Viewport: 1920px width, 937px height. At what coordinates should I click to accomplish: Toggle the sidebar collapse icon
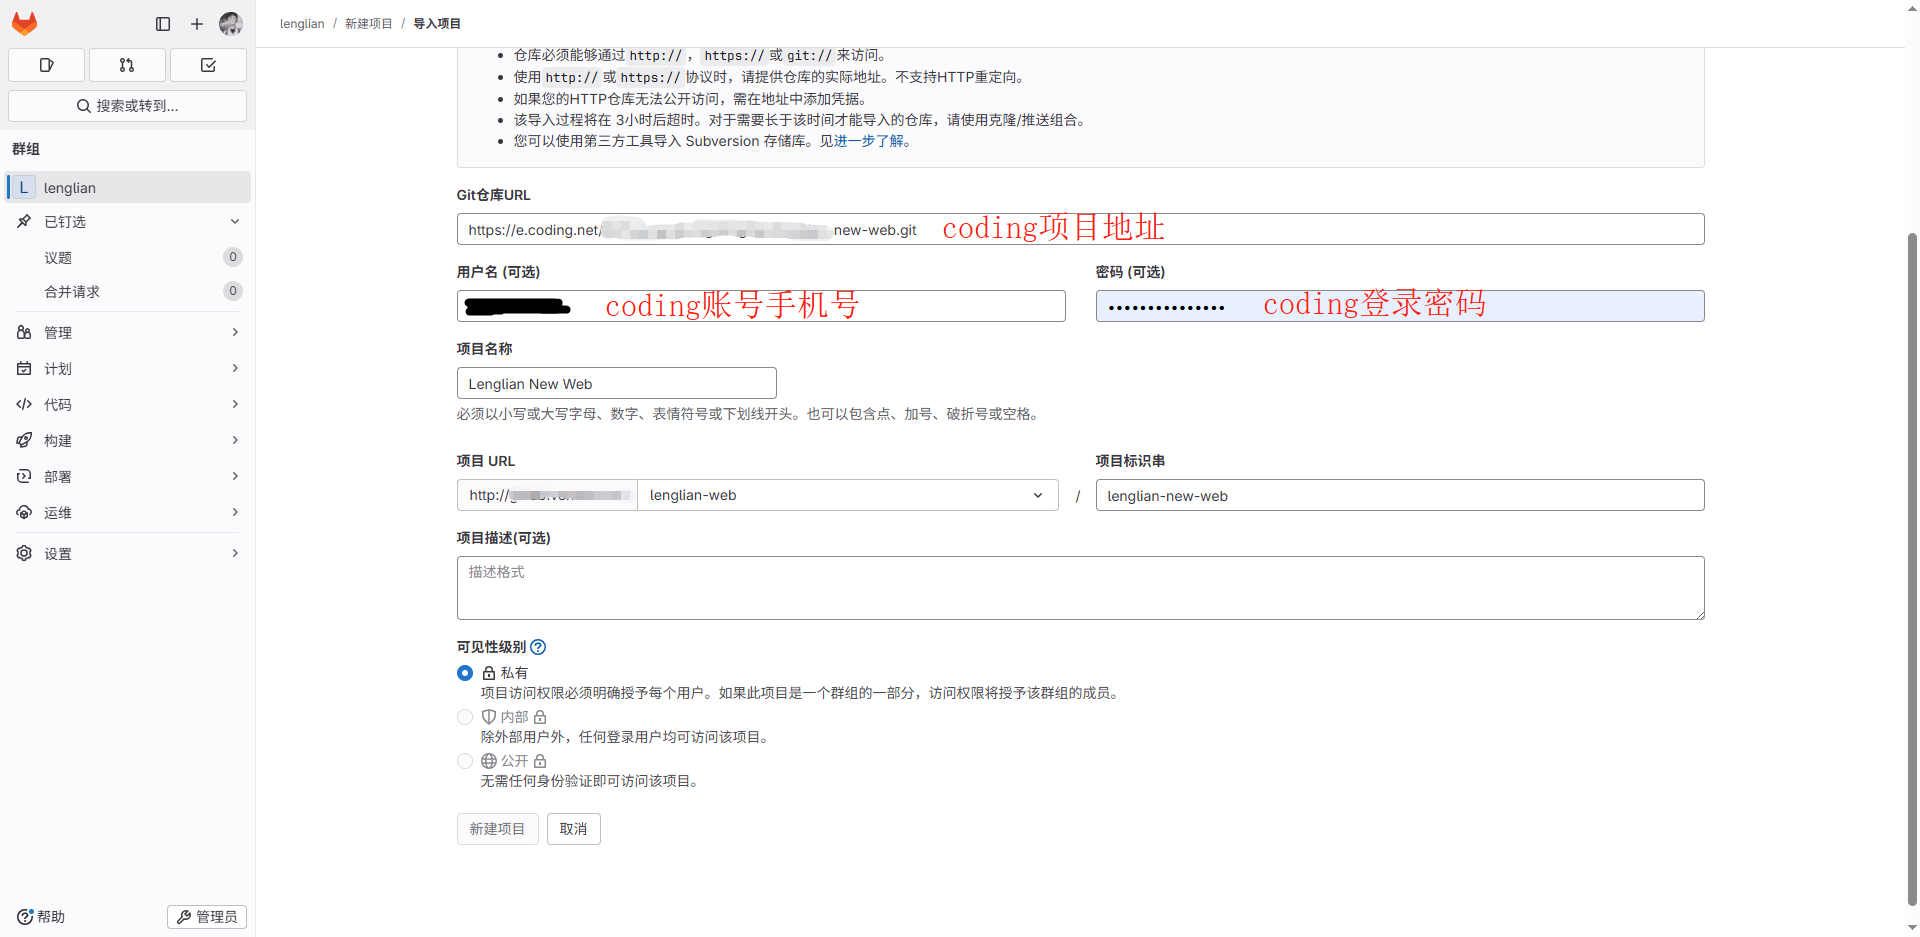pos(163,24)
